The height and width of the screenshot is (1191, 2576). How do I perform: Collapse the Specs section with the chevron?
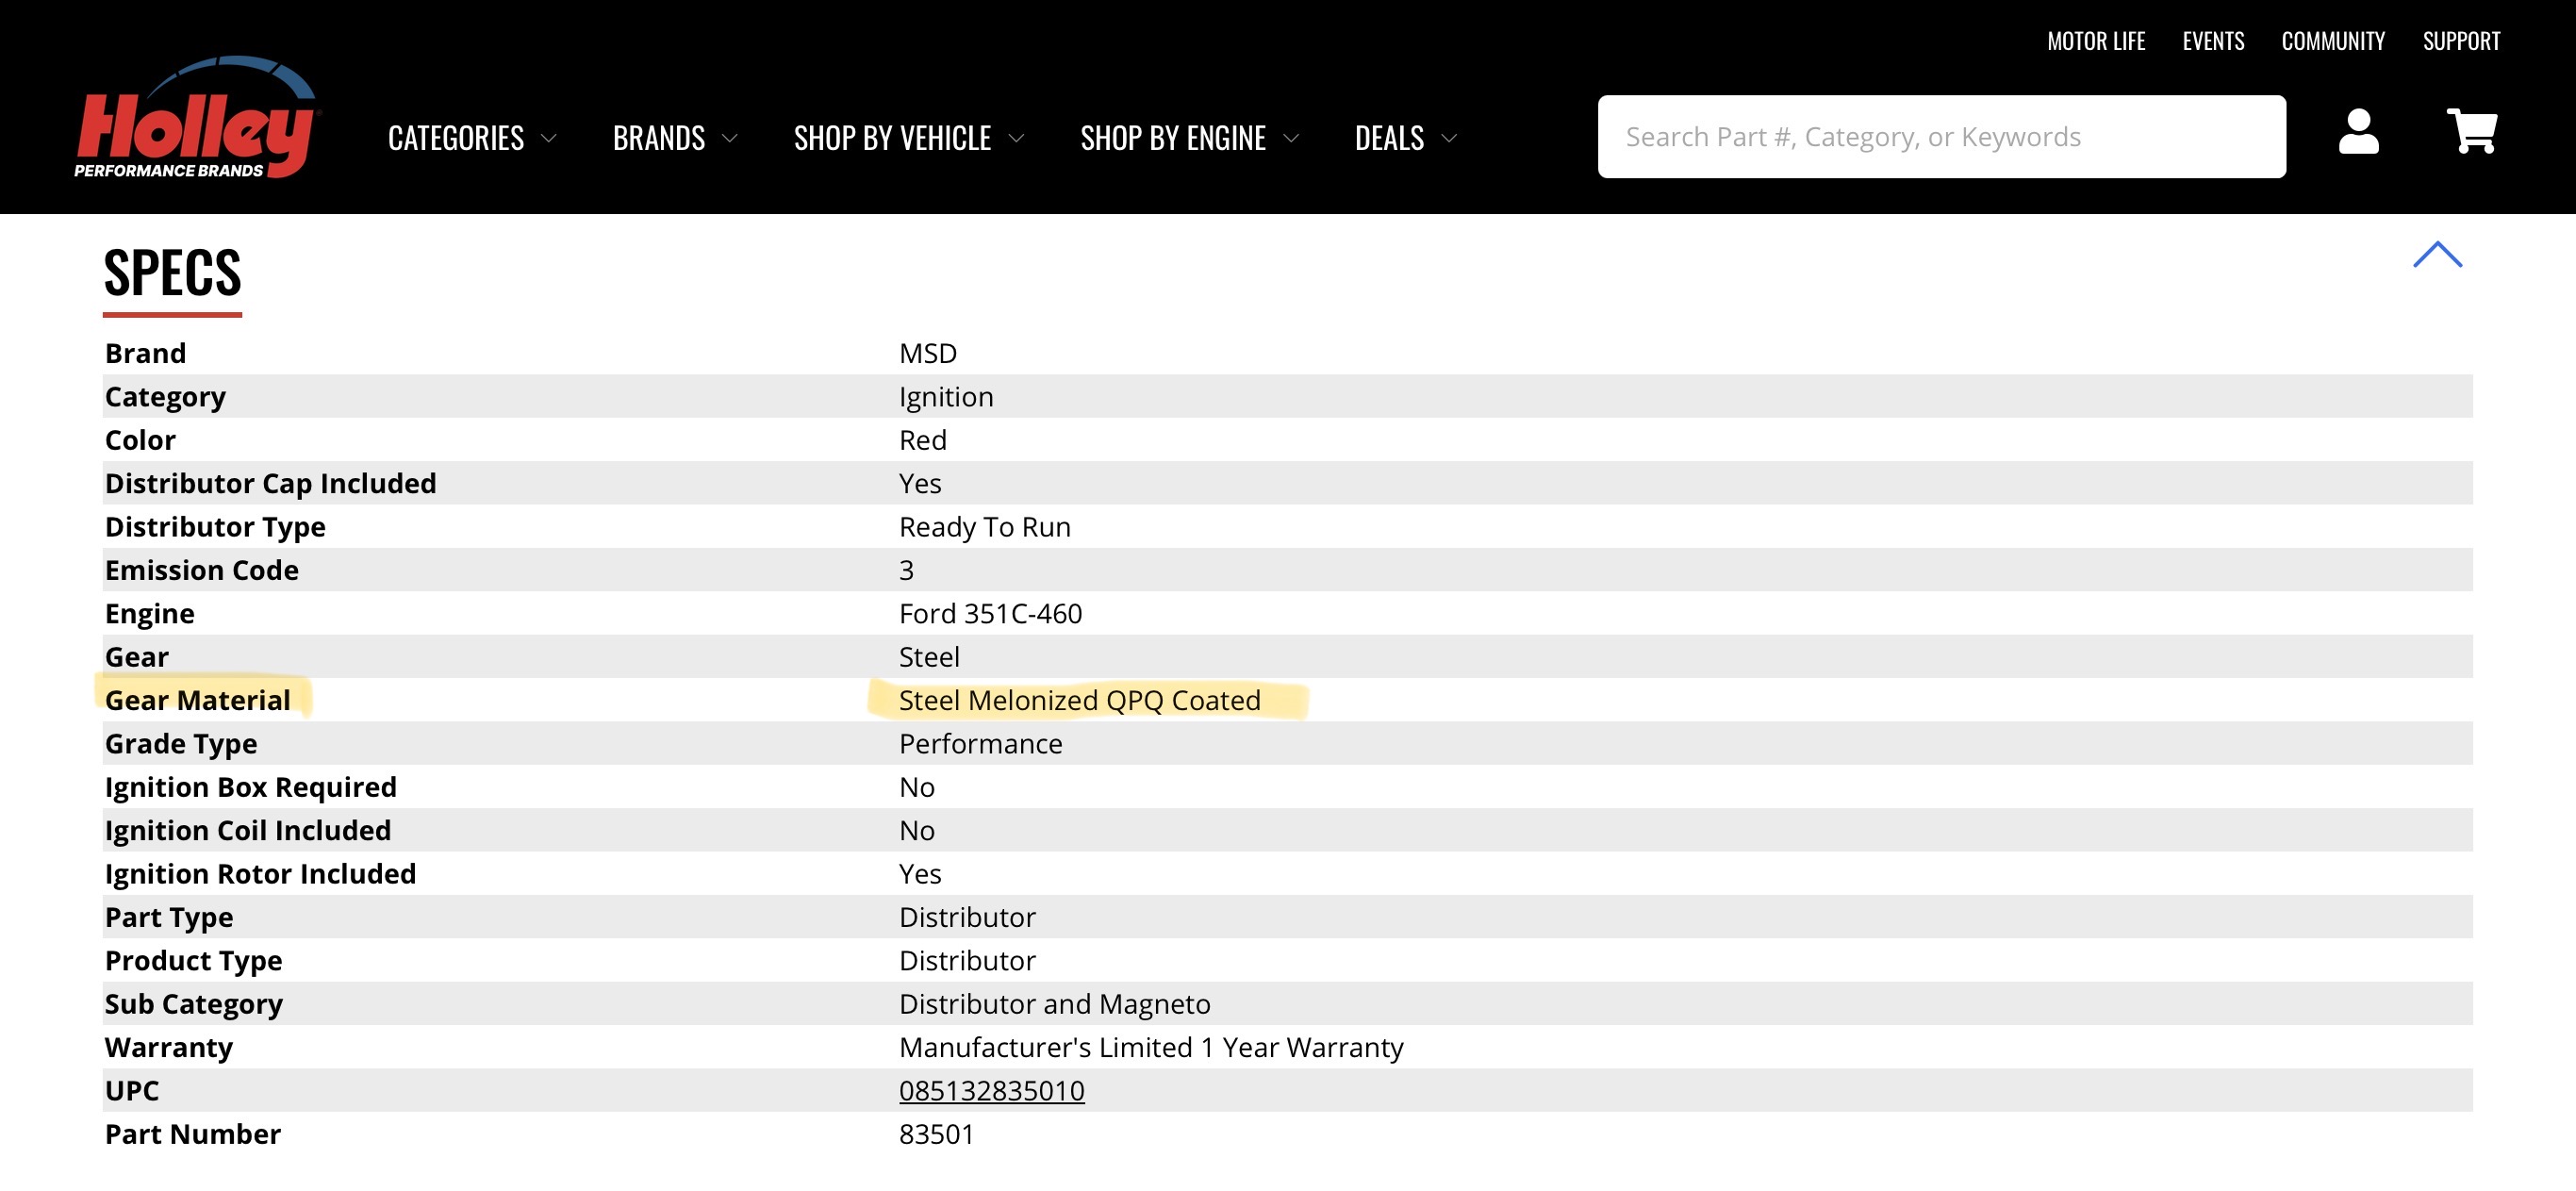(x=2436, y=256)
